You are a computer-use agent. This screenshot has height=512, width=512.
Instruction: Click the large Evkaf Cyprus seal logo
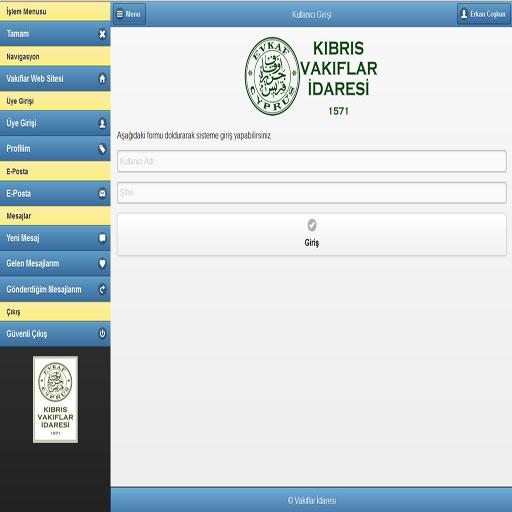pyautogui.click(x=272, y=76)
